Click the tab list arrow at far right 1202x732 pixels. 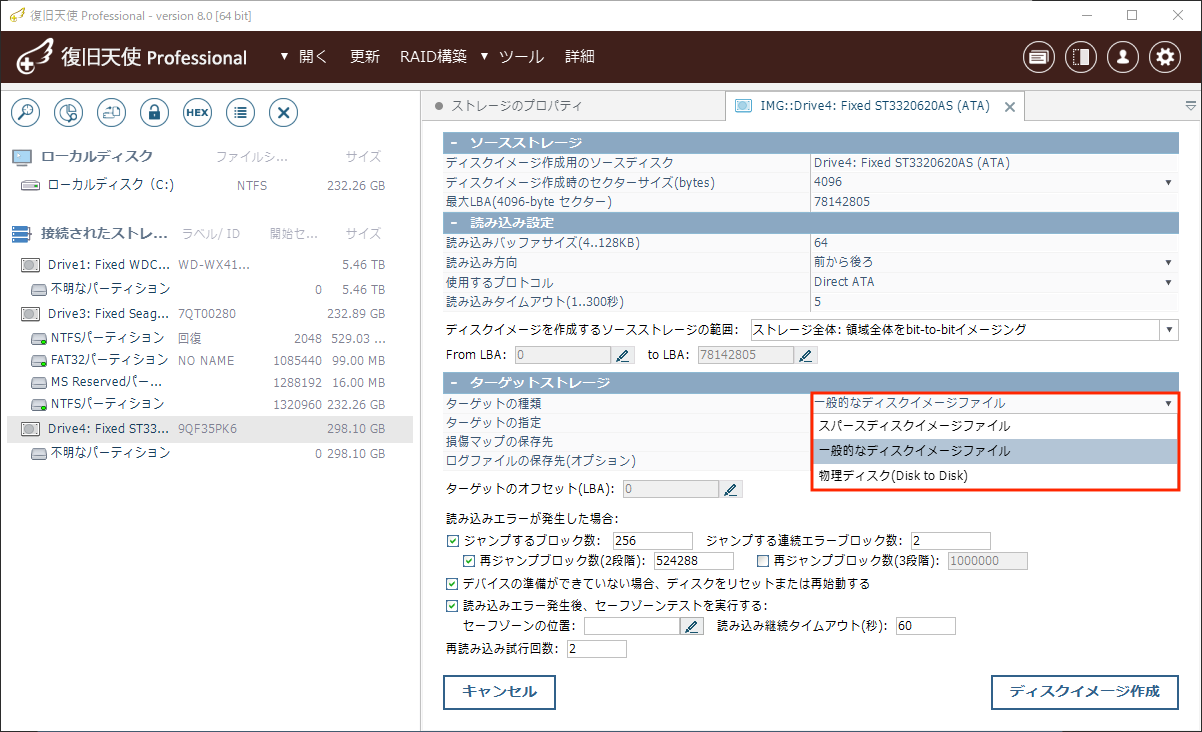point(1190,105)
